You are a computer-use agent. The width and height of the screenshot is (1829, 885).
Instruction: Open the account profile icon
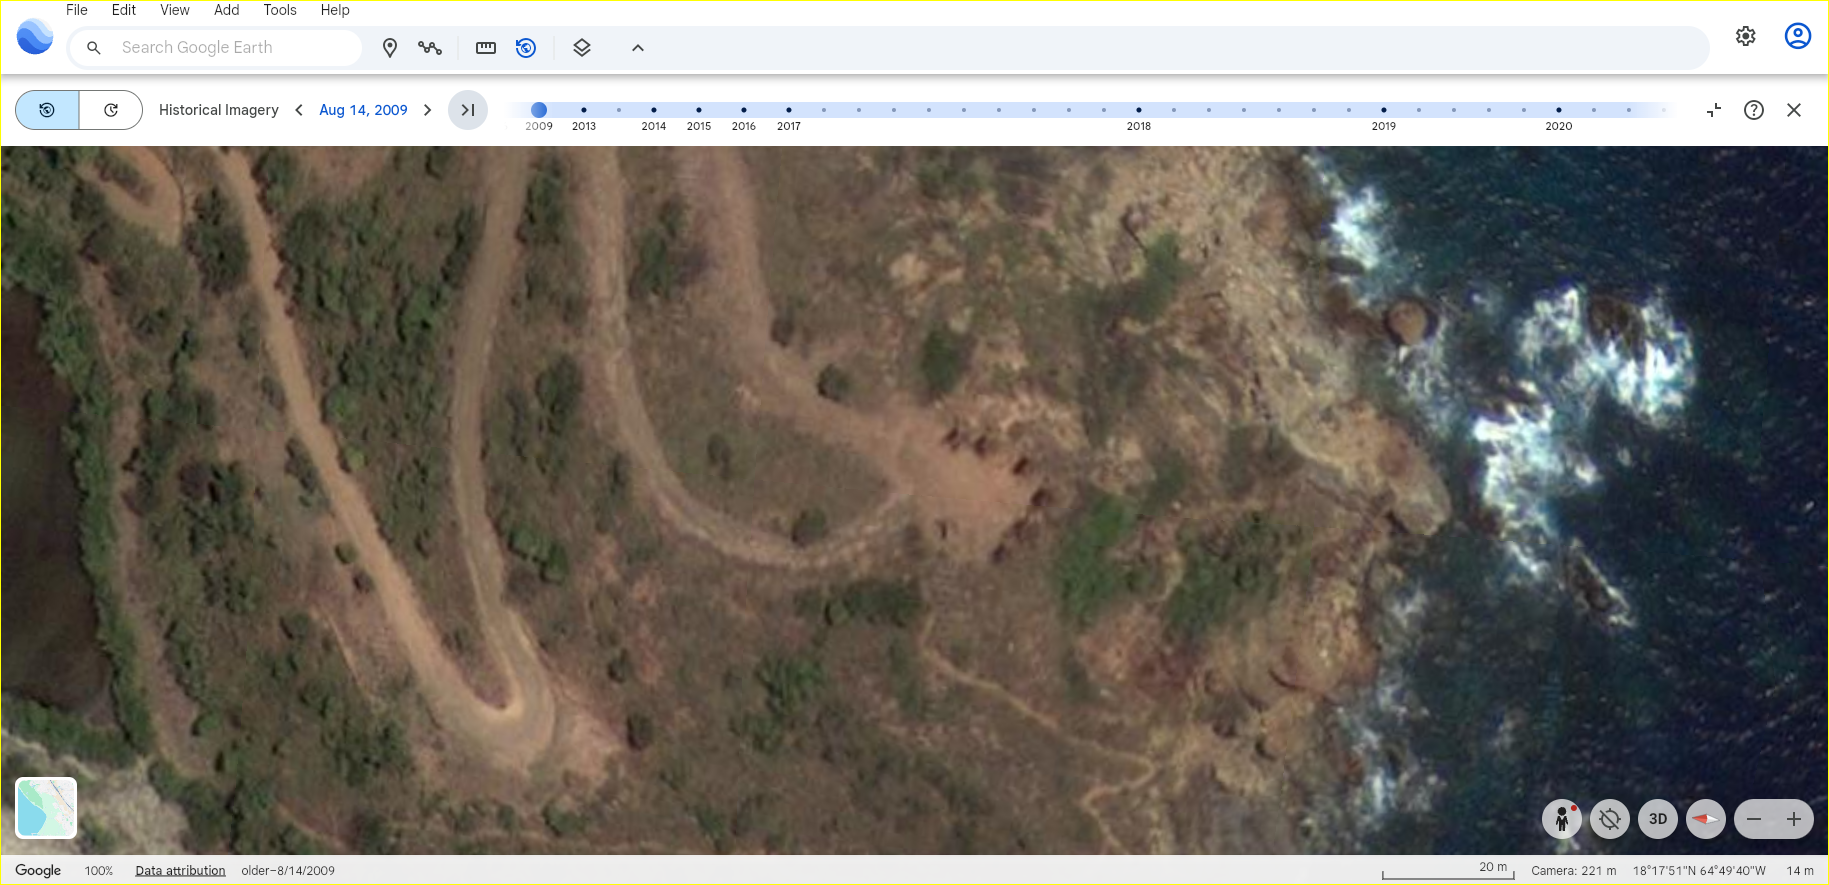1798,36
